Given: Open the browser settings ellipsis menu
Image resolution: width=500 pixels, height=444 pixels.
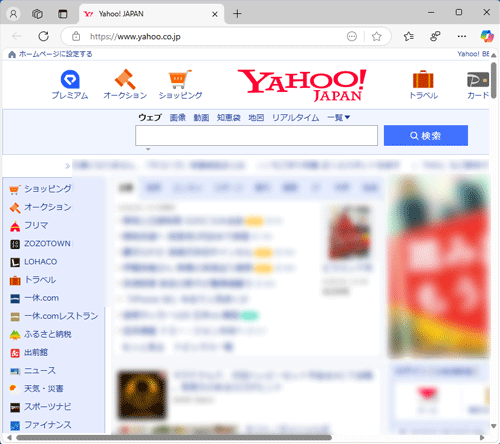Looking at the screenshot, I should [x=462, y=36].
